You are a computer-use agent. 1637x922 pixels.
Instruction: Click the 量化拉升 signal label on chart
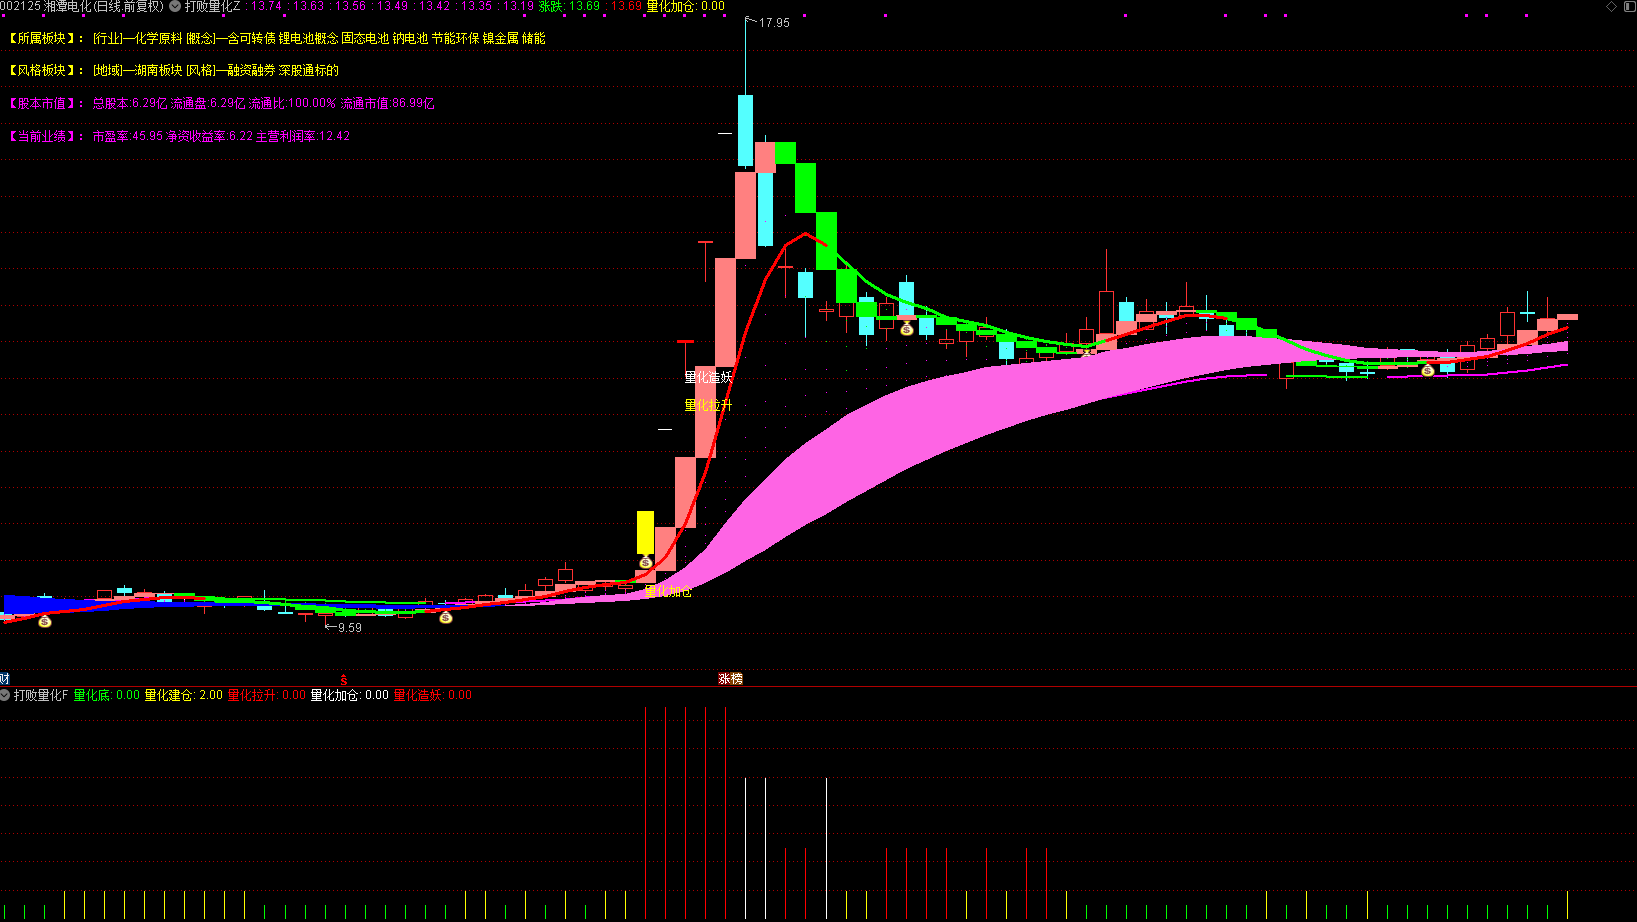point(708,405)
